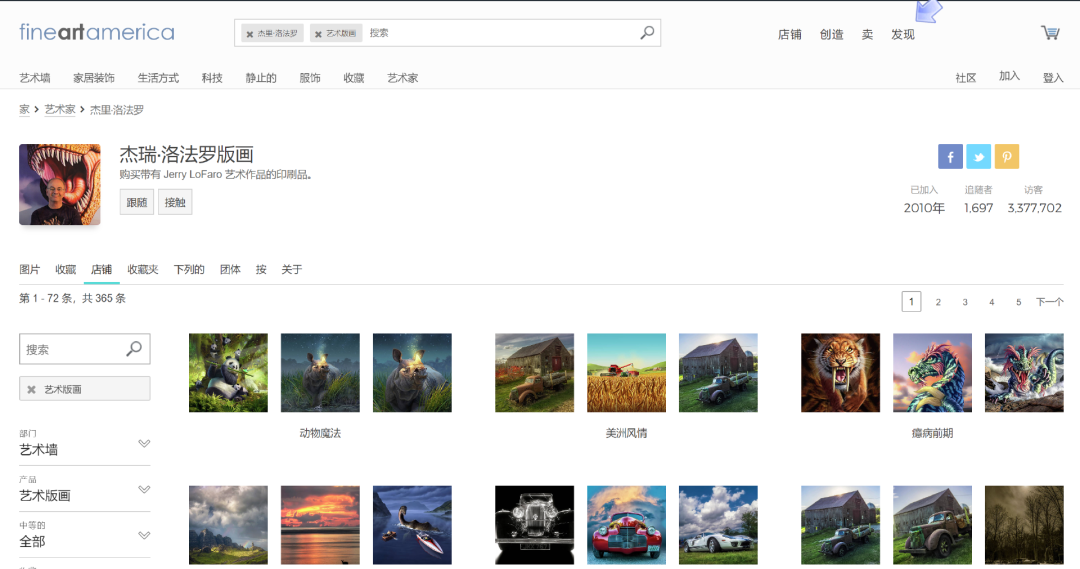
Task: Open the 癔病前期 collection
Action: [x=932, y=433]
